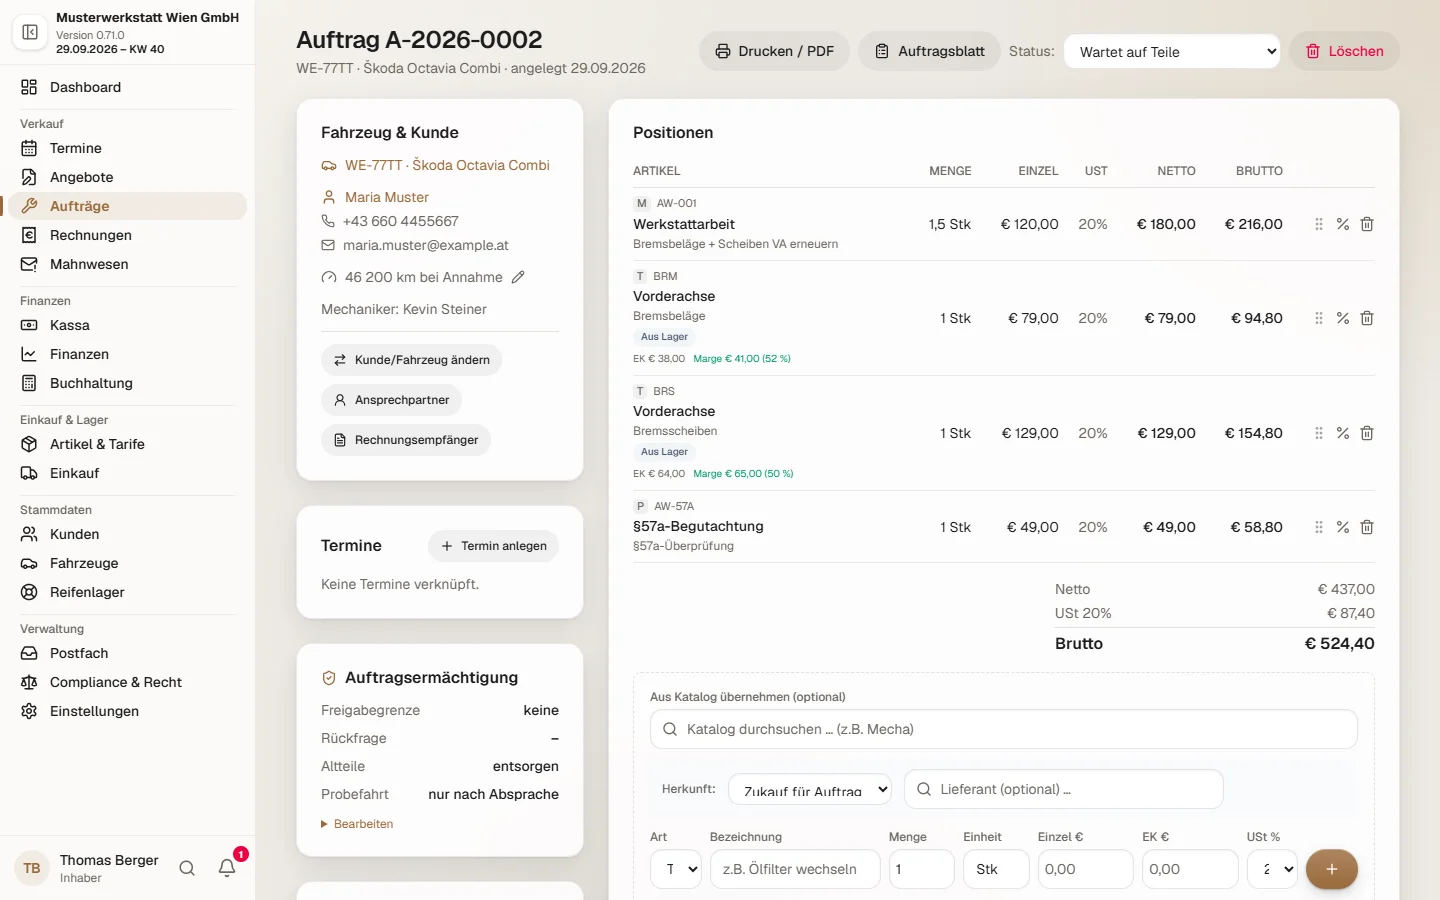Open percent discount for Bremsbeläge row
Image resolution: width=1440 pixels, height=900 pixels.
[x=1343, y=318]
